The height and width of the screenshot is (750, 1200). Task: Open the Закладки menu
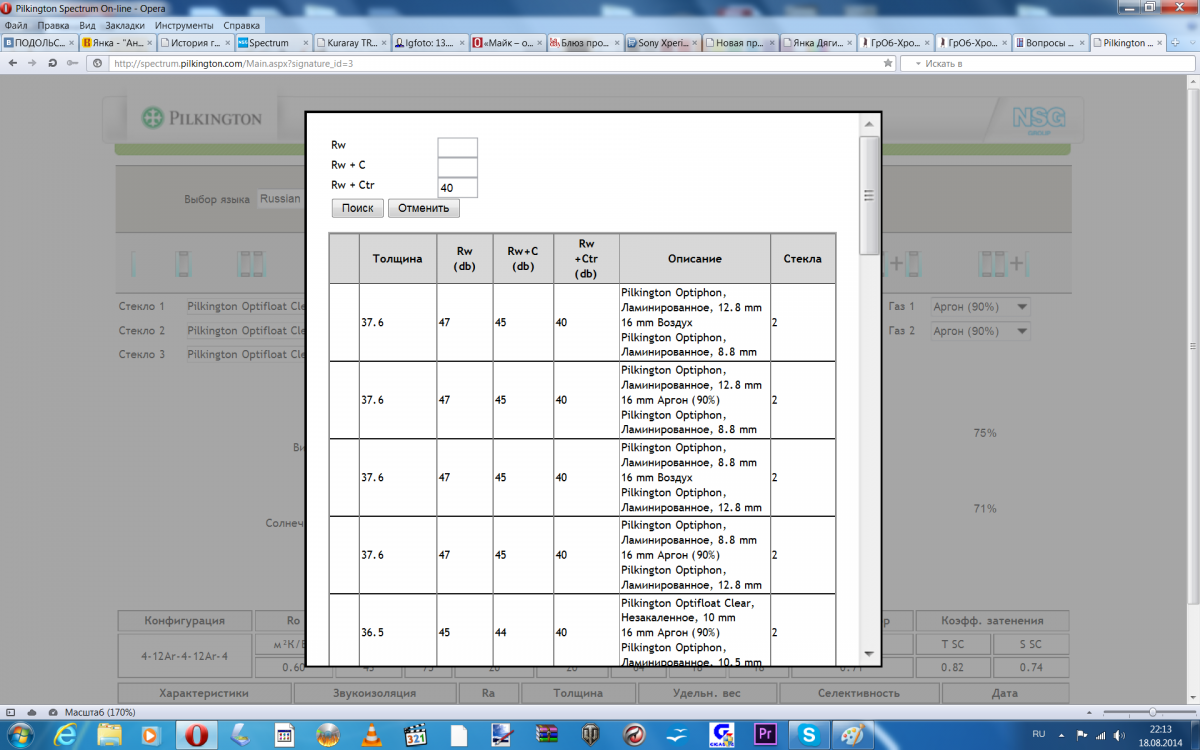(125, 25)
